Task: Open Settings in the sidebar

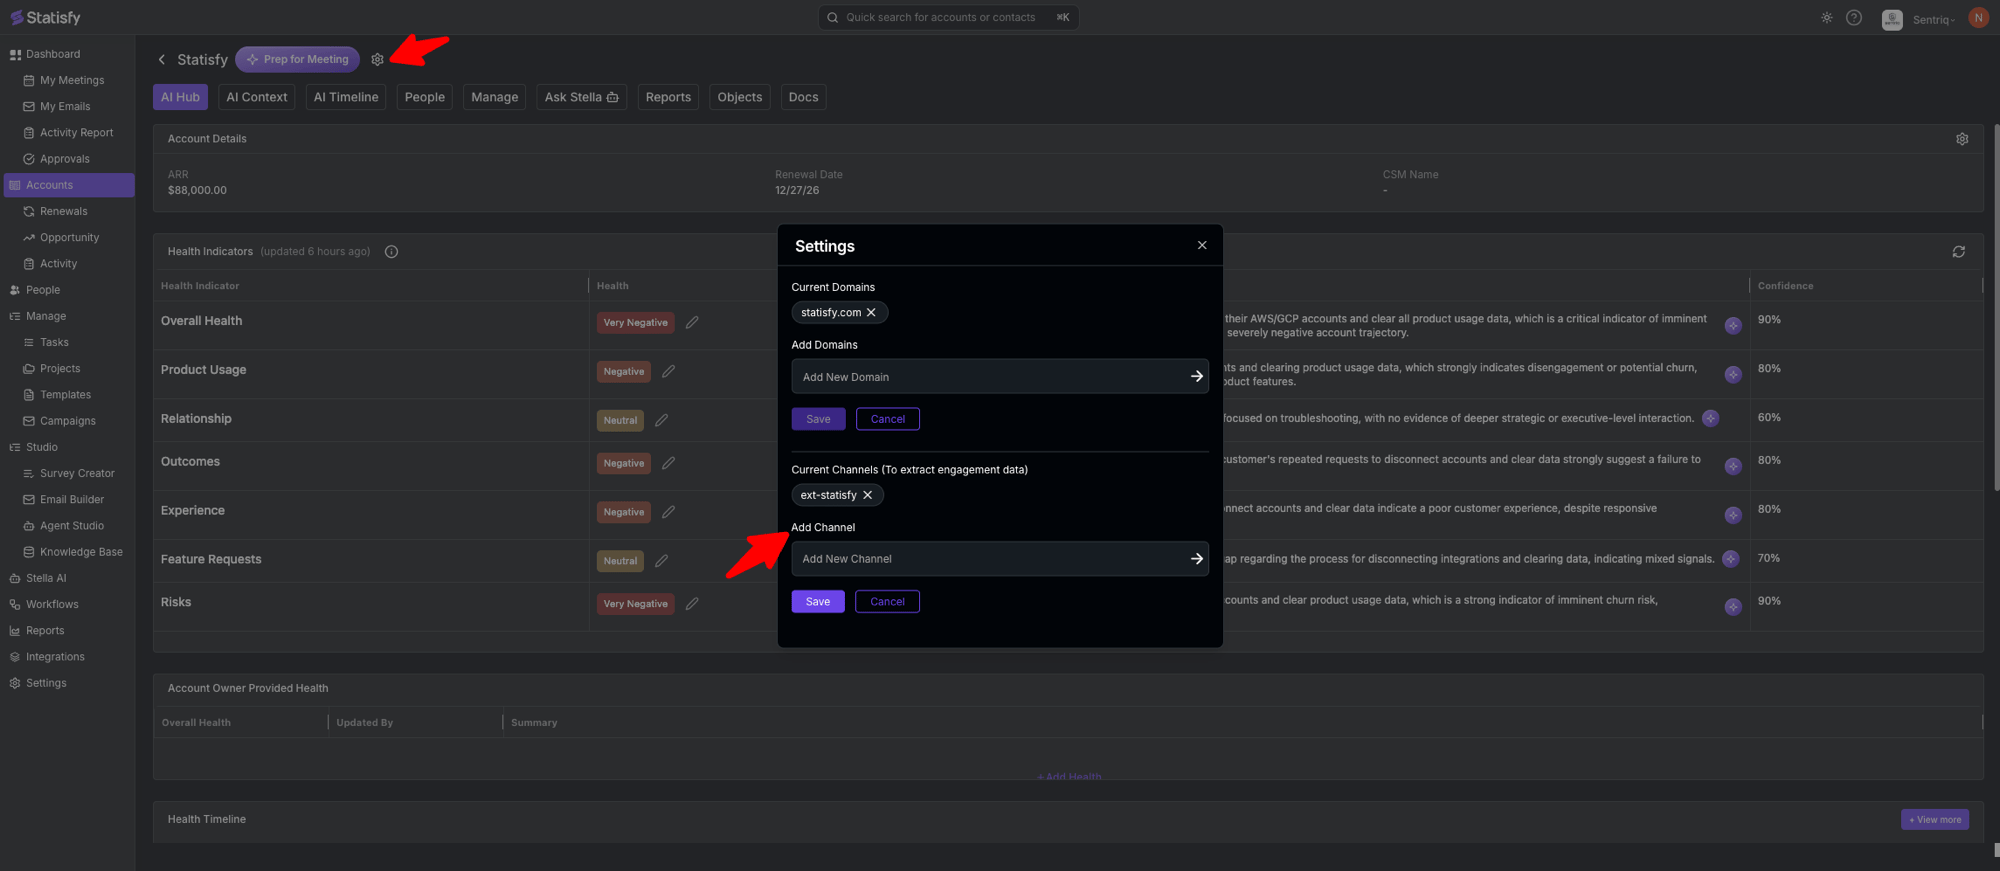Action: tap(46, 683)
